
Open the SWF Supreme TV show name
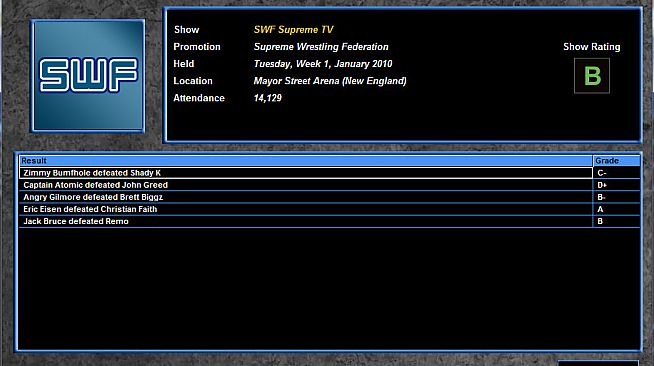[293, 30]
